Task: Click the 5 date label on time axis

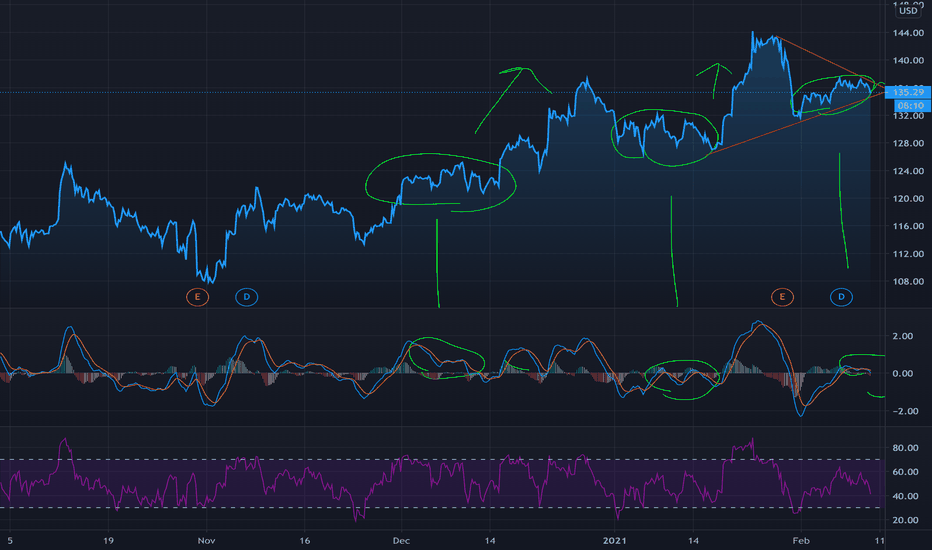Action: [10, 540]
